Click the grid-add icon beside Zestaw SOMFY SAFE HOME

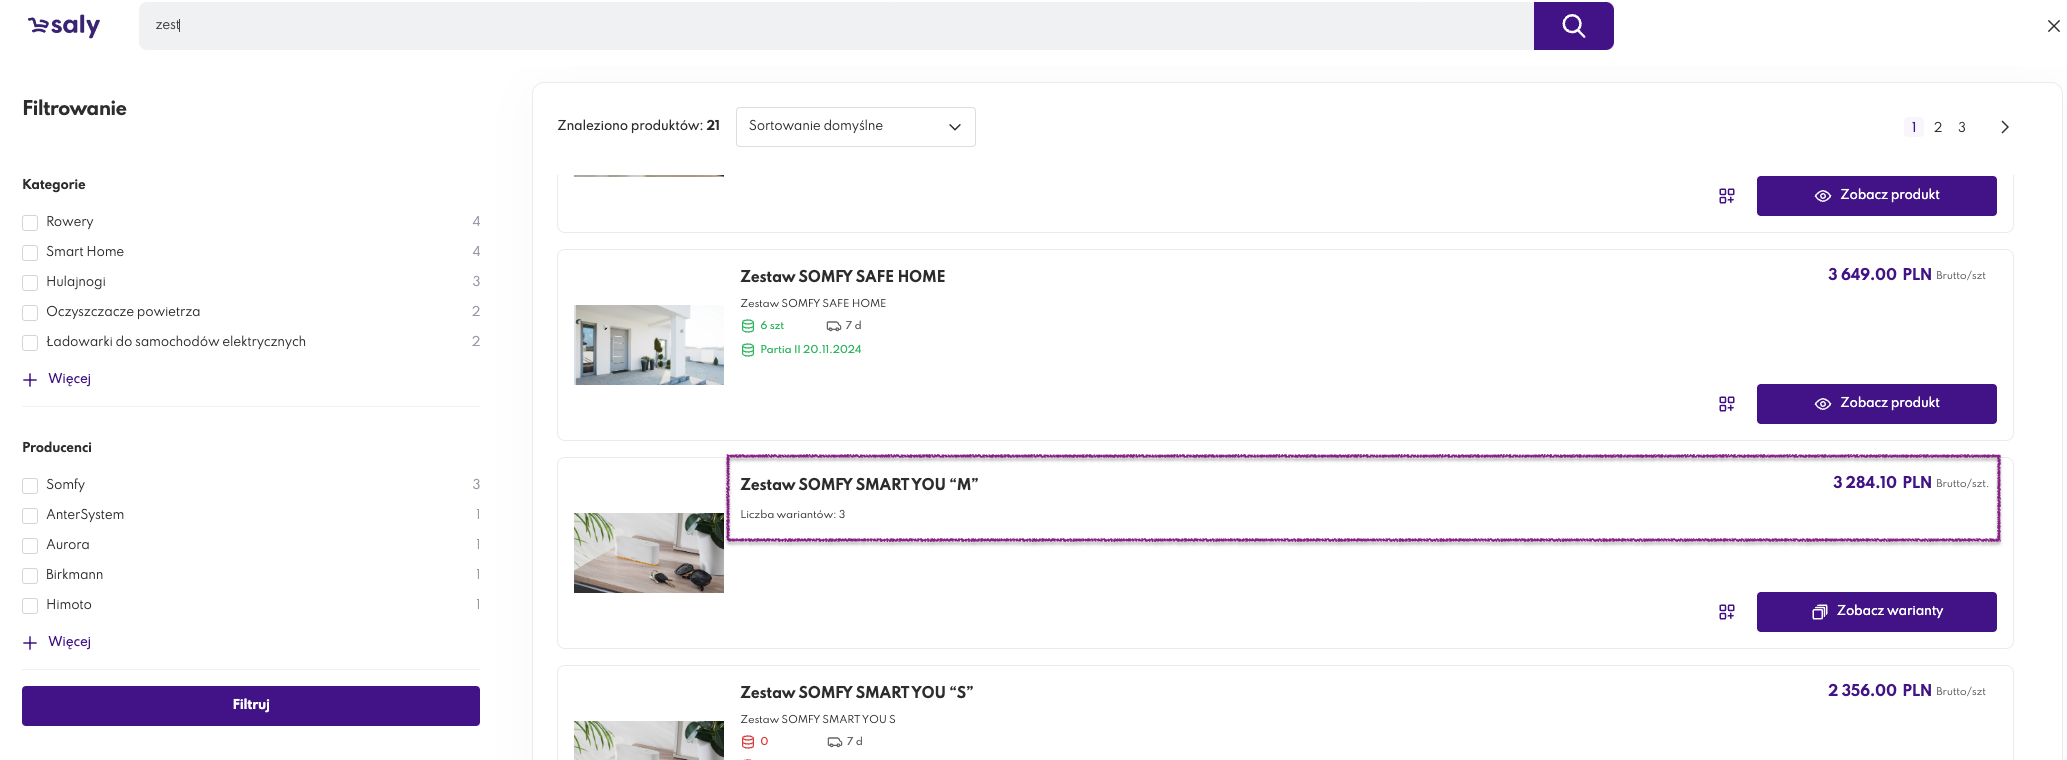pos(1726,404)
